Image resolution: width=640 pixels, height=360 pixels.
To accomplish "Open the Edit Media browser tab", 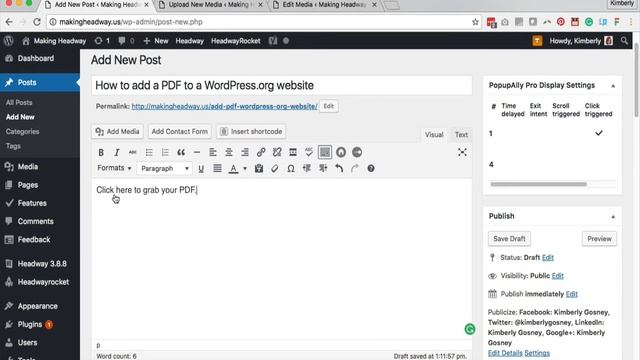I will 324,5.
